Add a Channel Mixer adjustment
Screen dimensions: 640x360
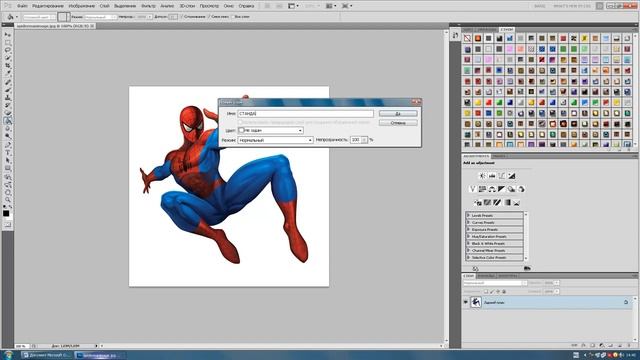[x=521, y=189]
